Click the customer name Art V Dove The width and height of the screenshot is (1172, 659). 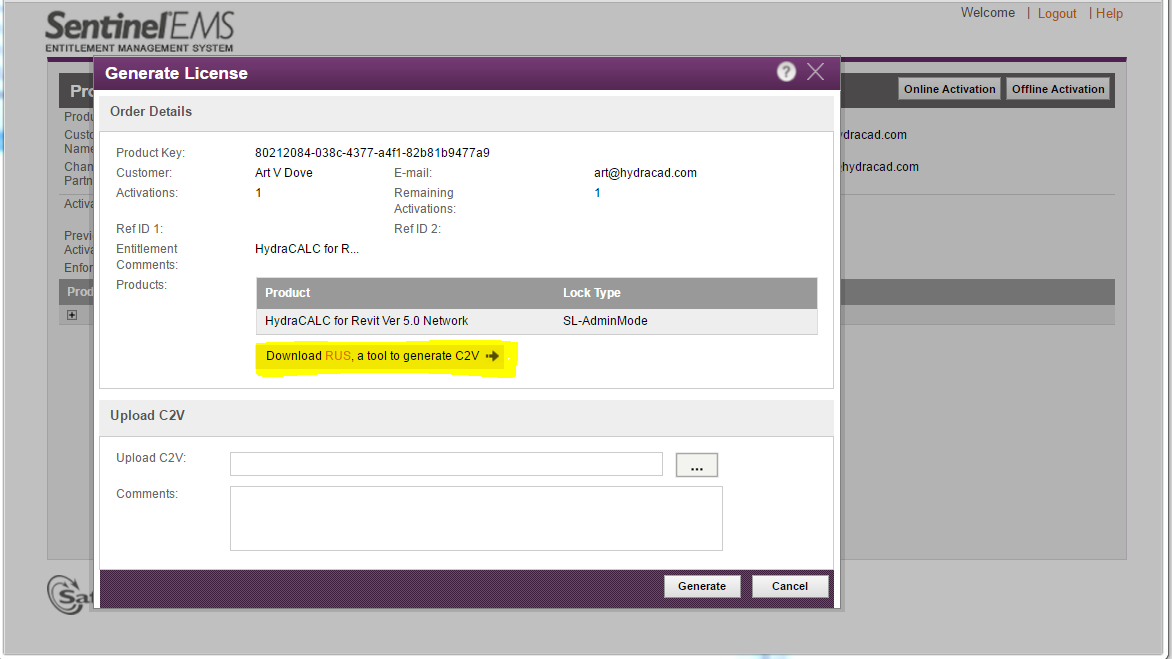click(x=284, y=173)
